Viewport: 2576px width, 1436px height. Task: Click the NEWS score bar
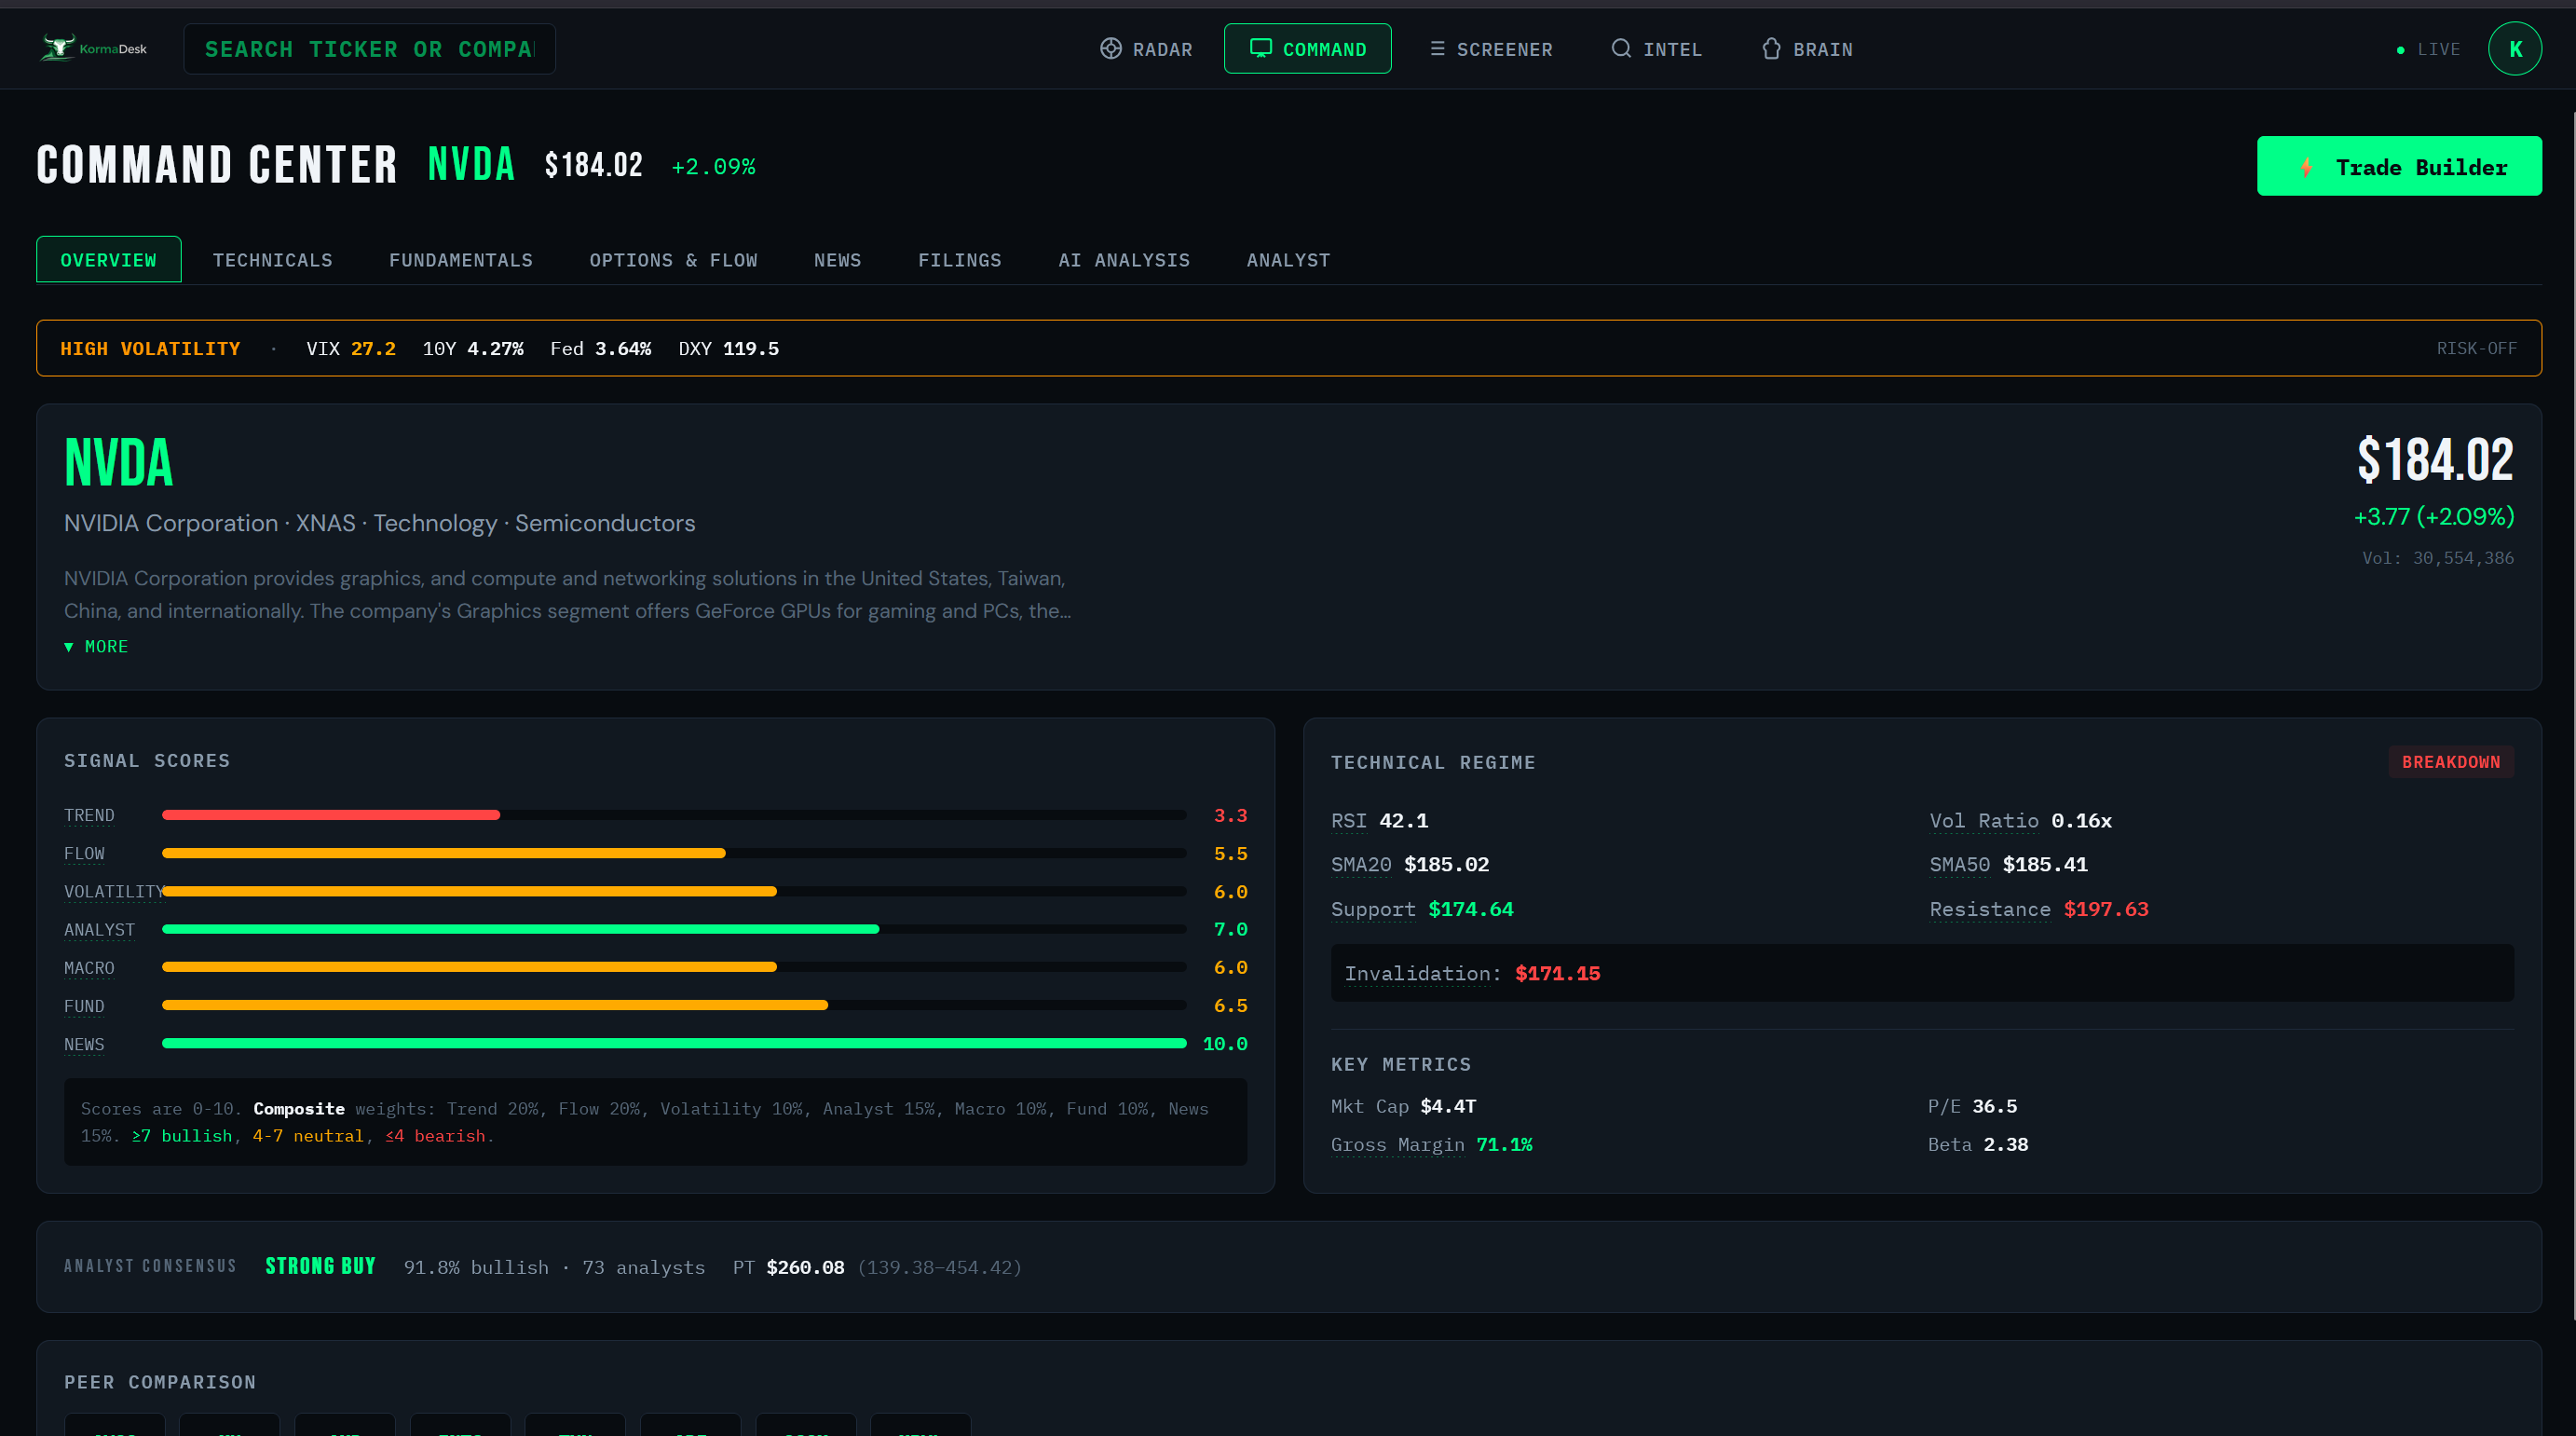673,1043
